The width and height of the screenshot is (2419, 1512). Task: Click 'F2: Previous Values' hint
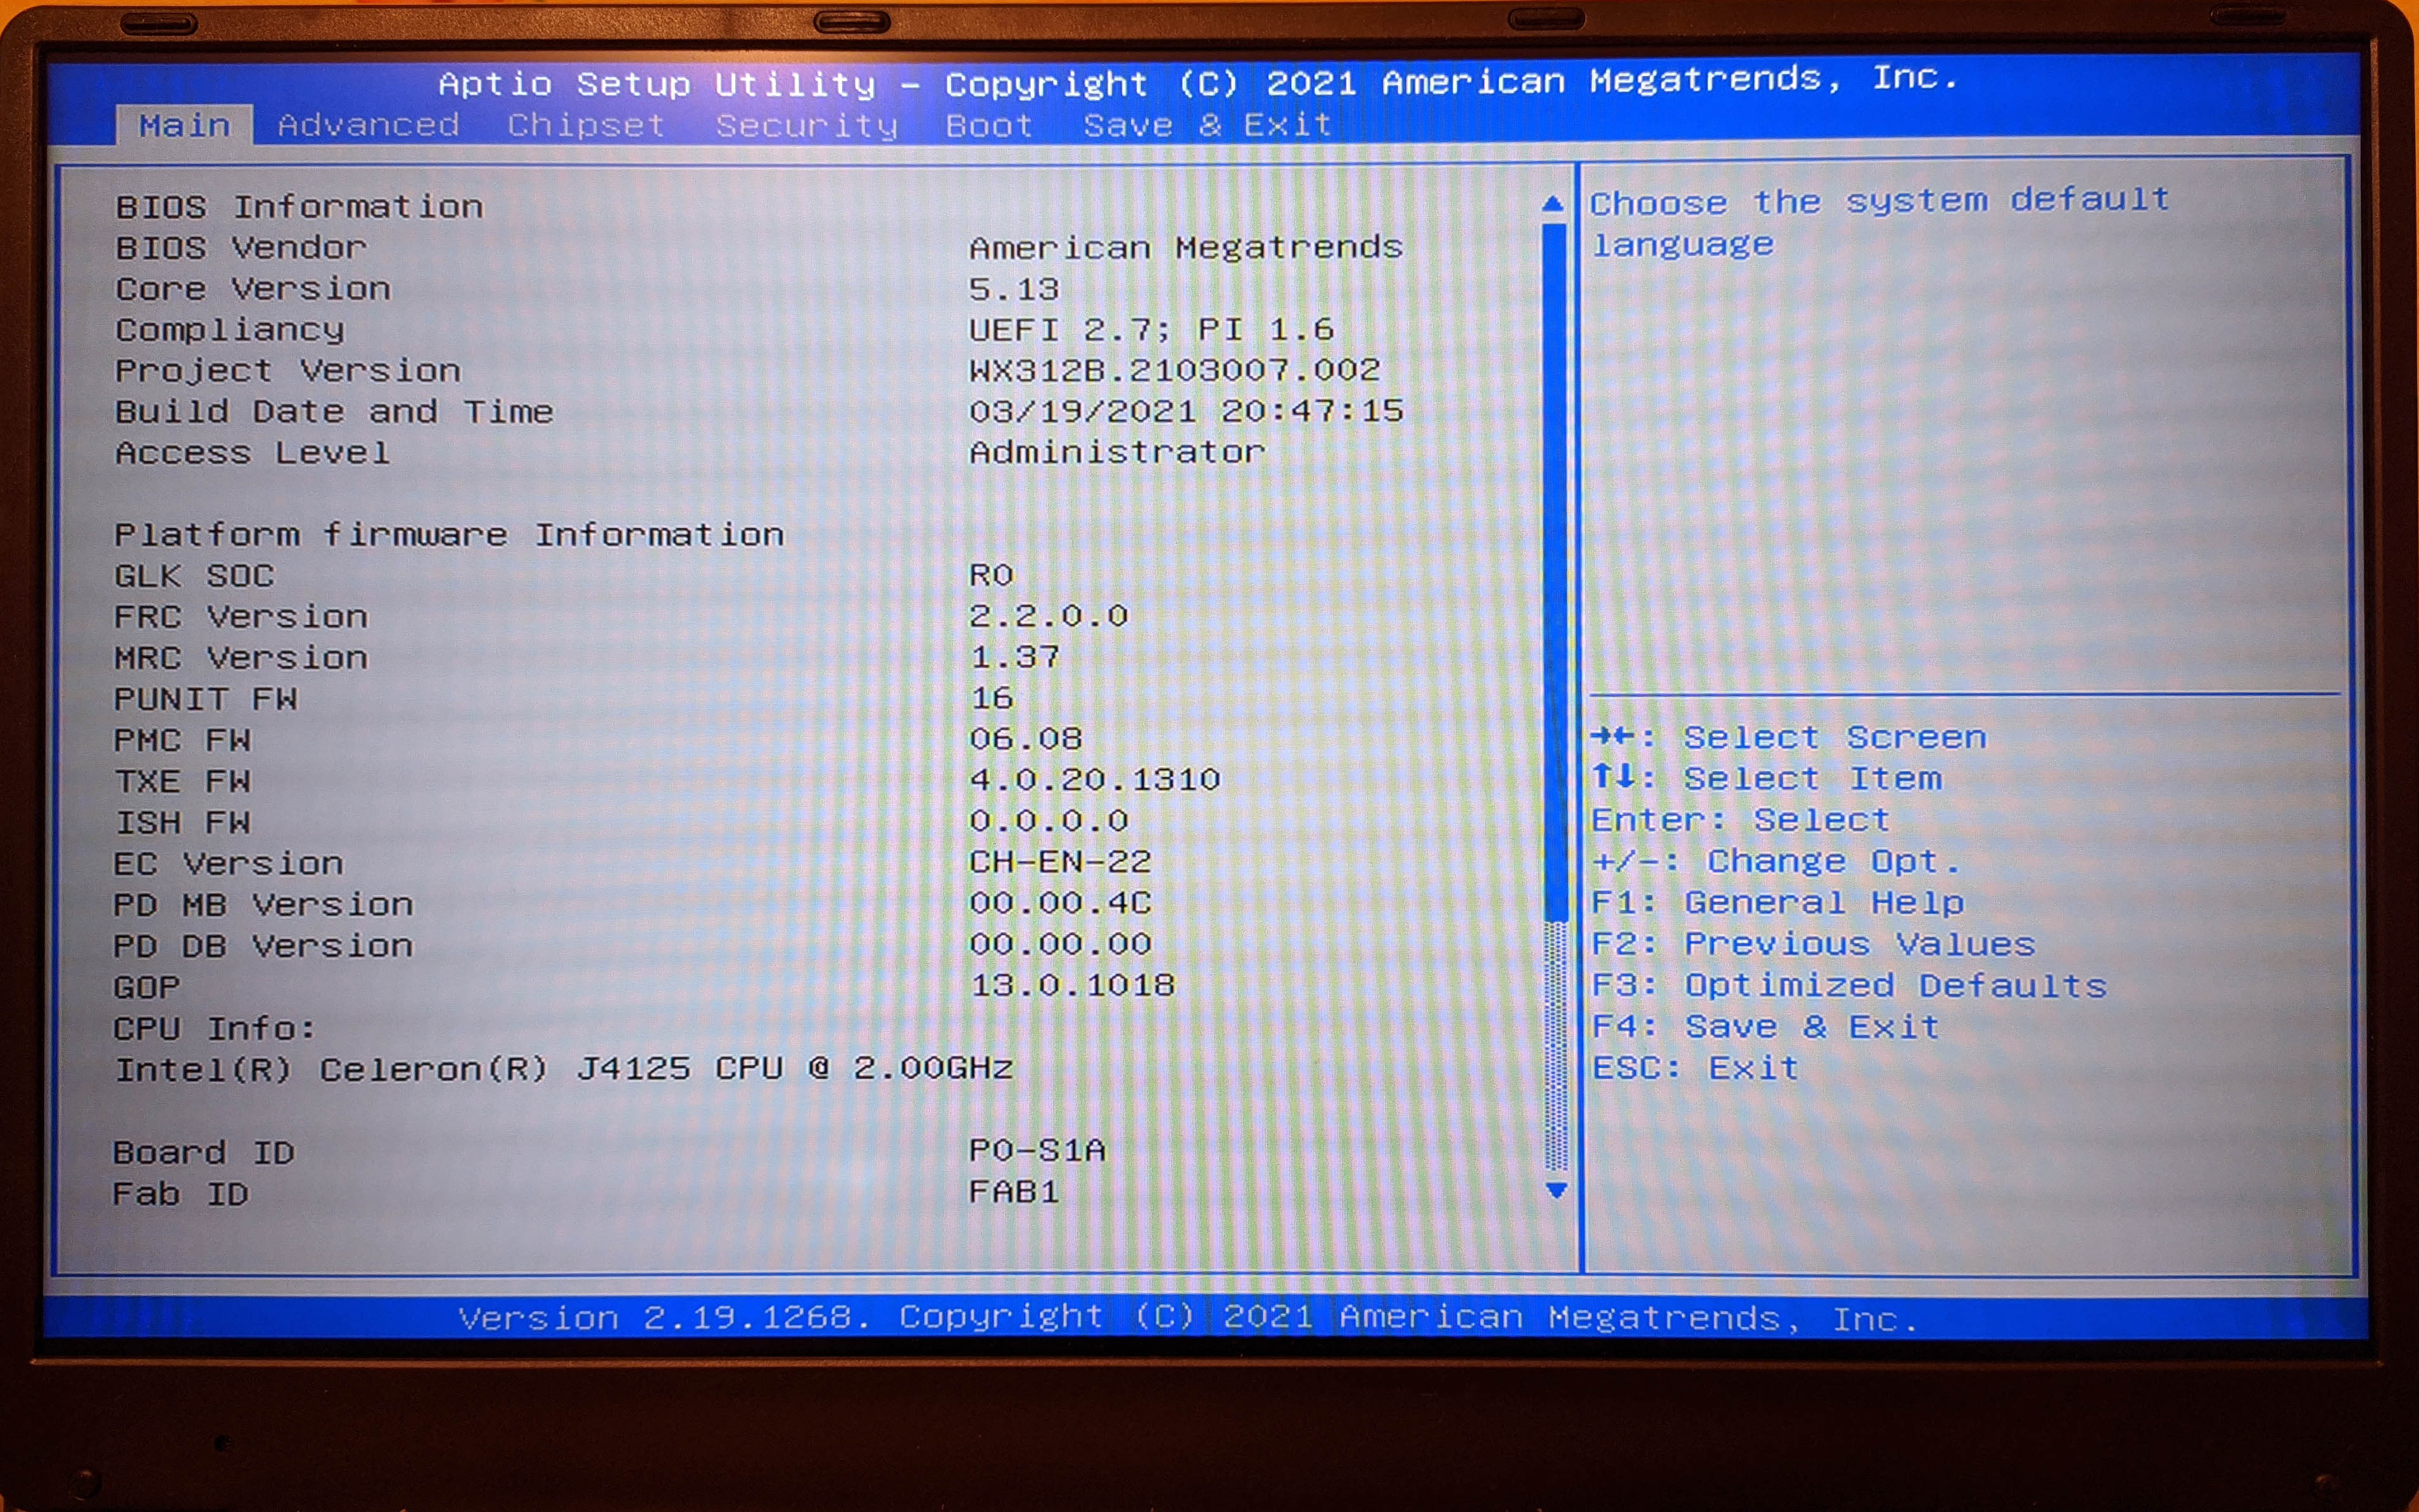coord(1813,944)
